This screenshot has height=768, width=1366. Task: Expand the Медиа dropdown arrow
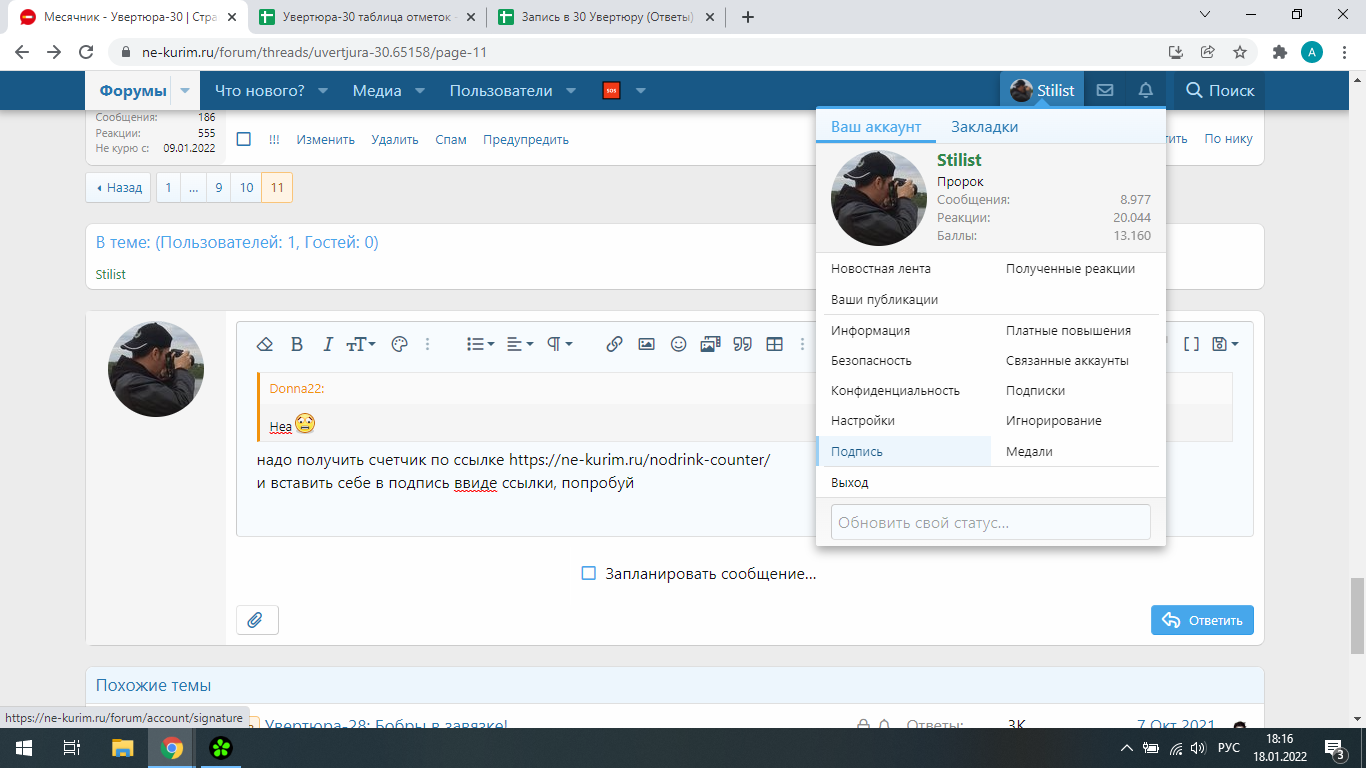(420, 91)
